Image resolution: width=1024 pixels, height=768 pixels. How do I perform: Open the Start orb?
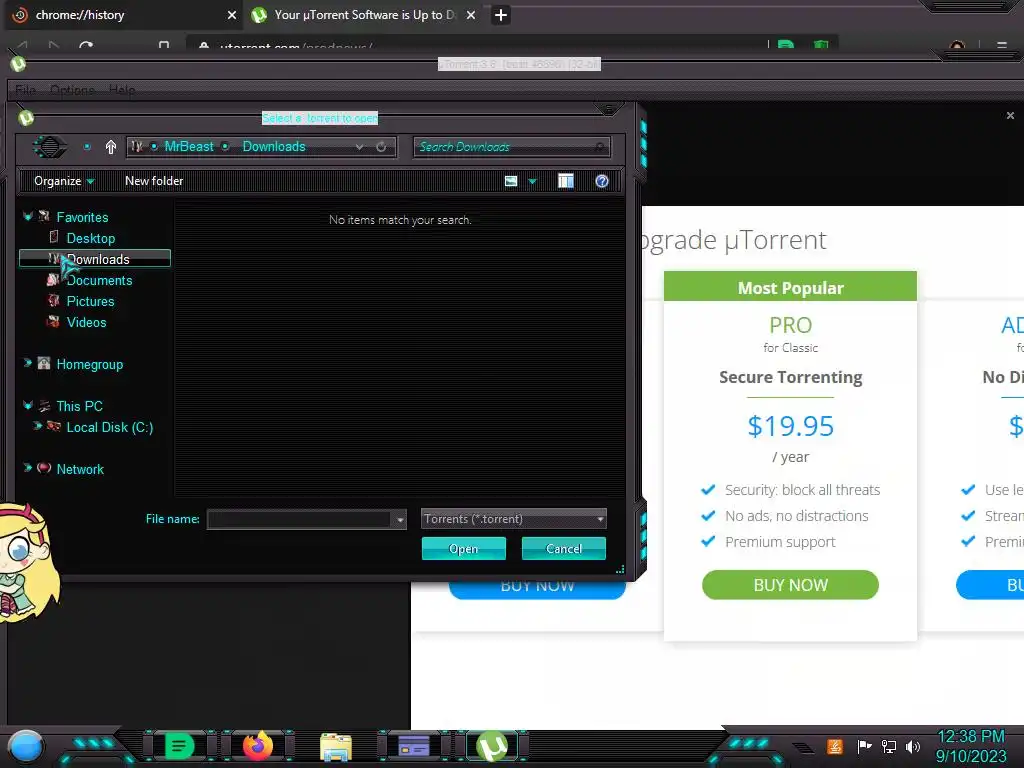click(x=26, y=746)
